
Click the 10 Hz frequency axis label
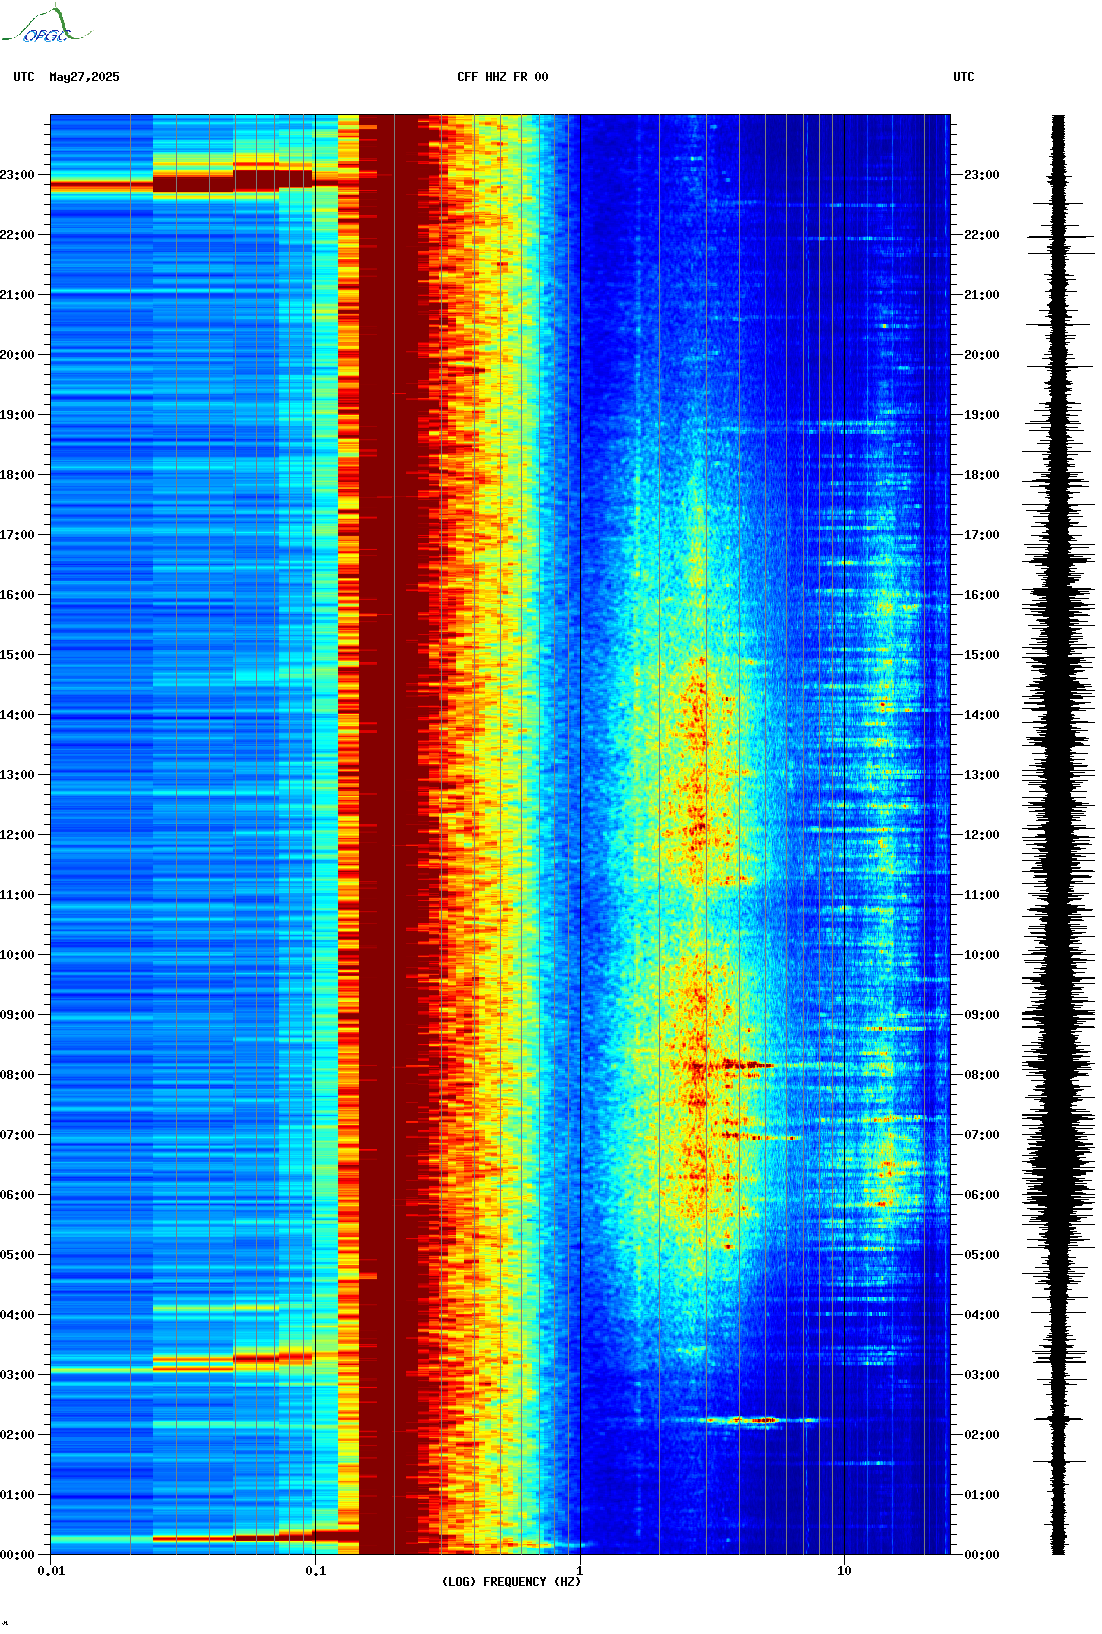[x=844, y=1571]
